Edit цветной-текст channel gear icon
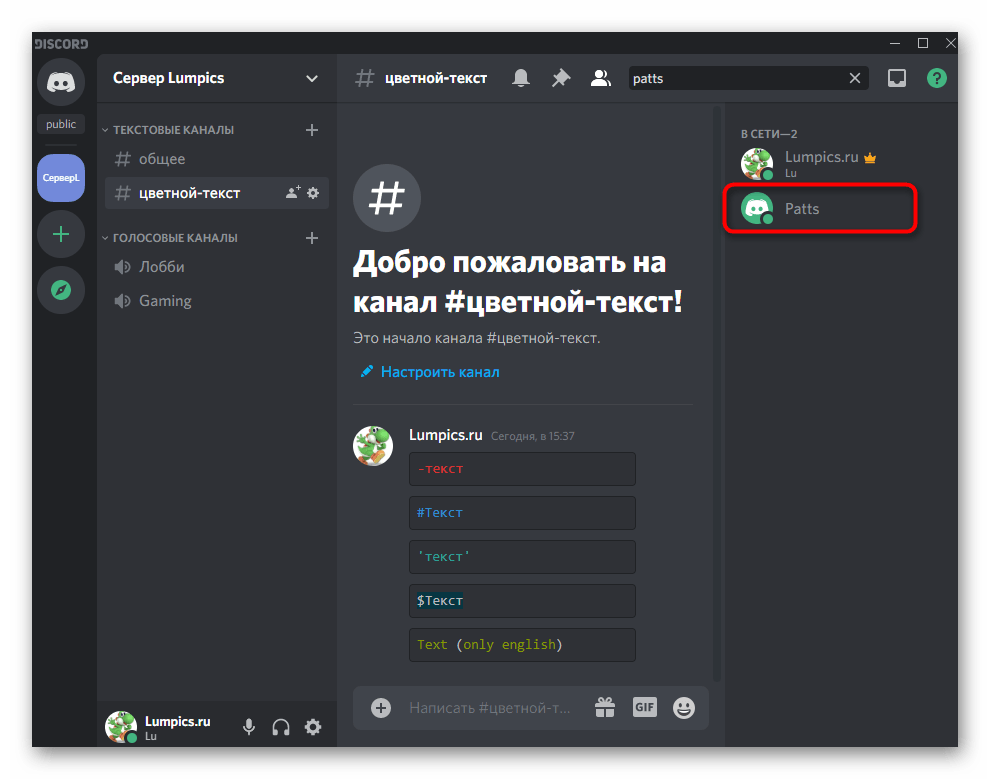The image size is (990, 779). pyautogui.click(x=313, y=193)
